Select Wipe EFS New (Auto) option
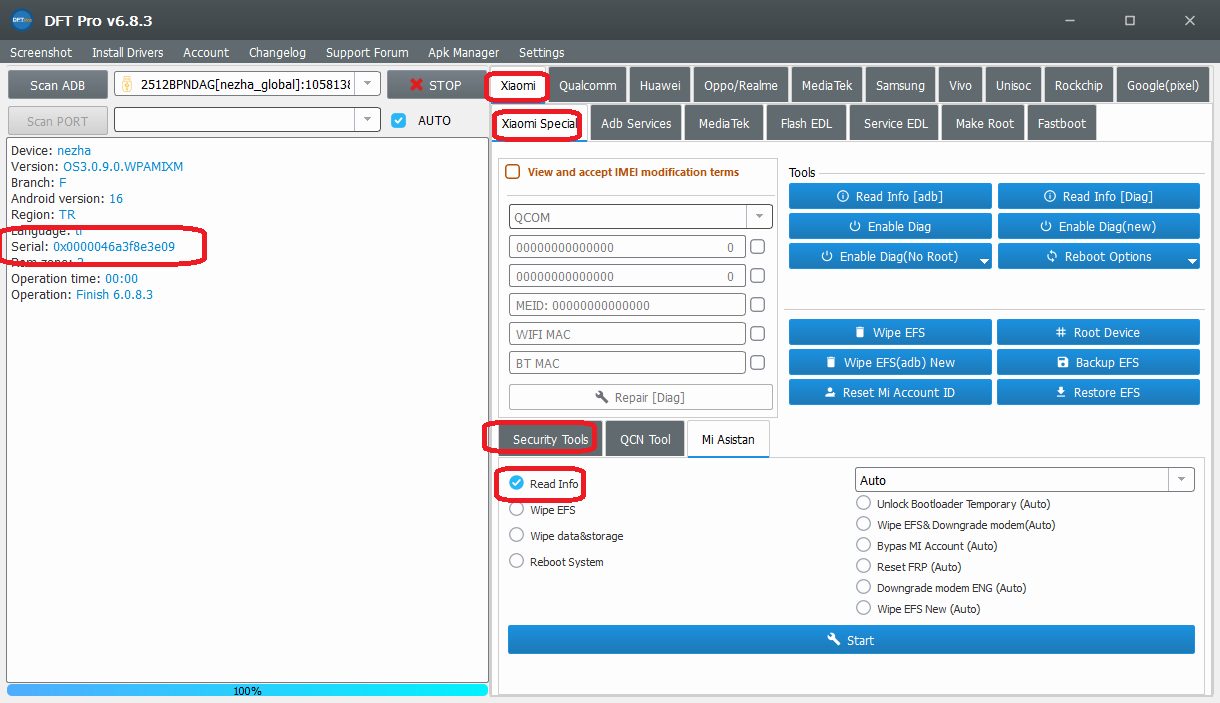This screenshot has width=1220, height=703. point(864,608)
